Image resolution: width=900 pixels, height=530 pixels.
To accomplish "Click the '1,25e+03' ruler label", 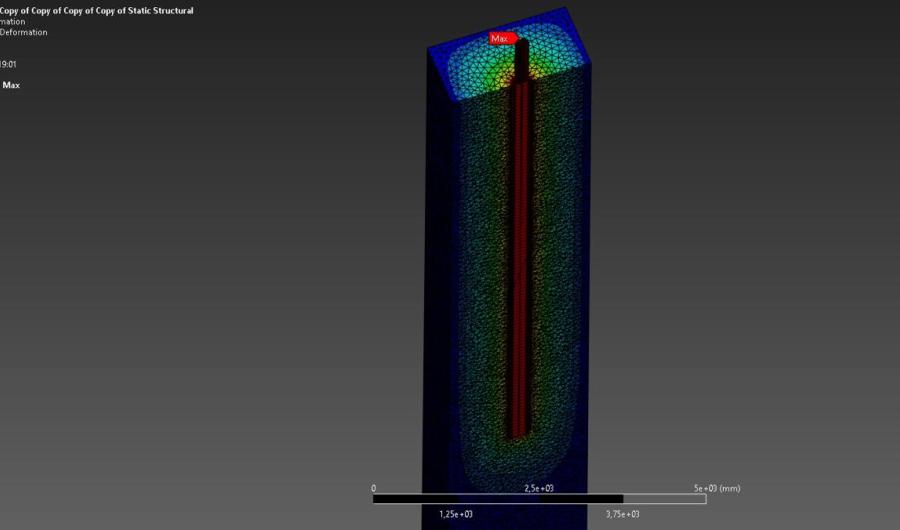I will point(456,513).
